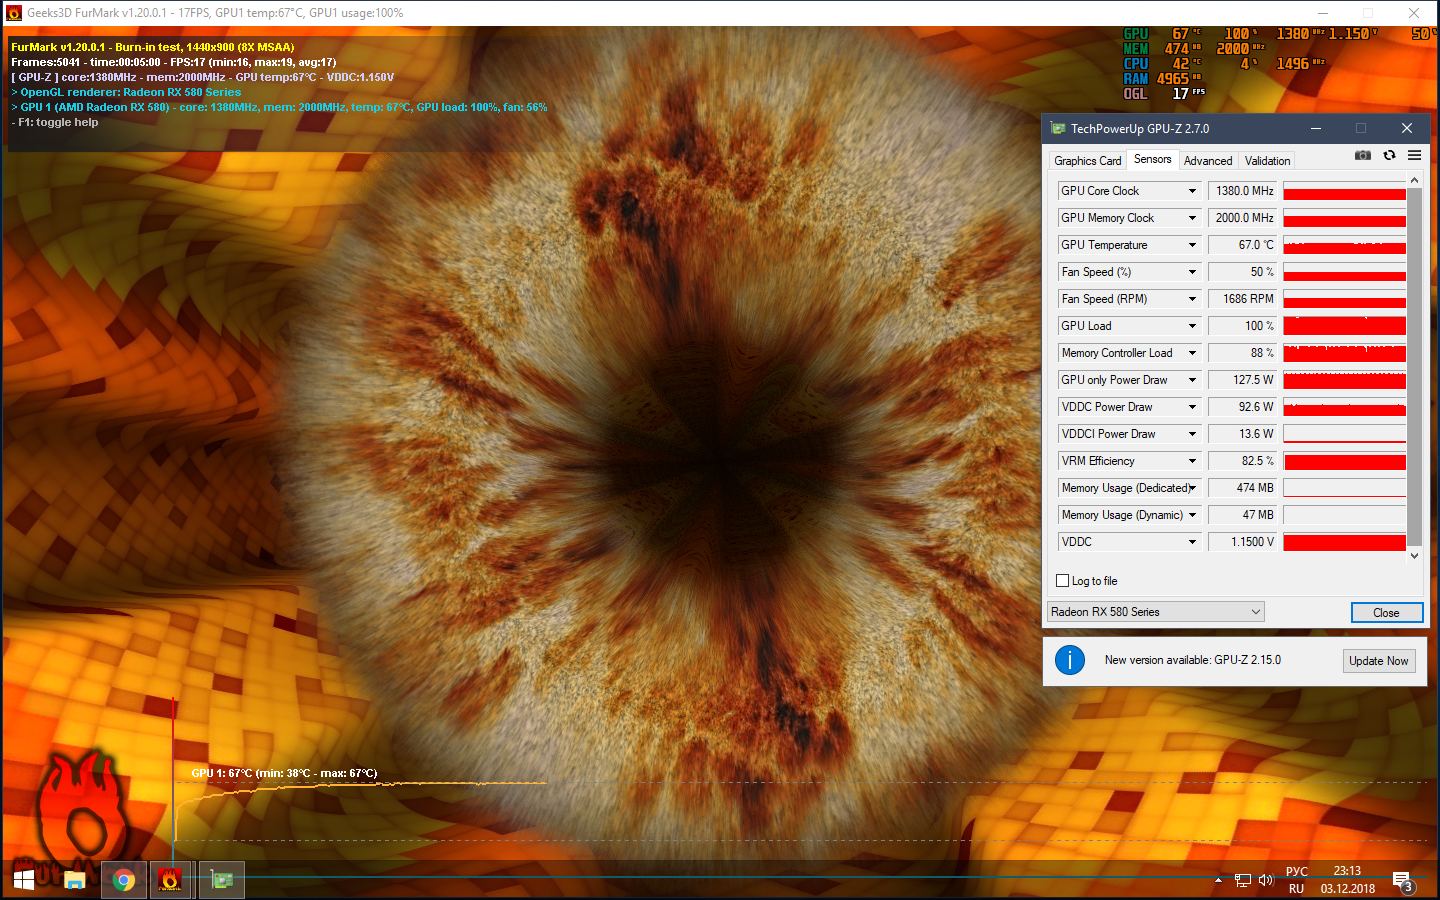
Task: Click the 2000.0 MHz memory clock value
Action: [x=1243, y=218]
